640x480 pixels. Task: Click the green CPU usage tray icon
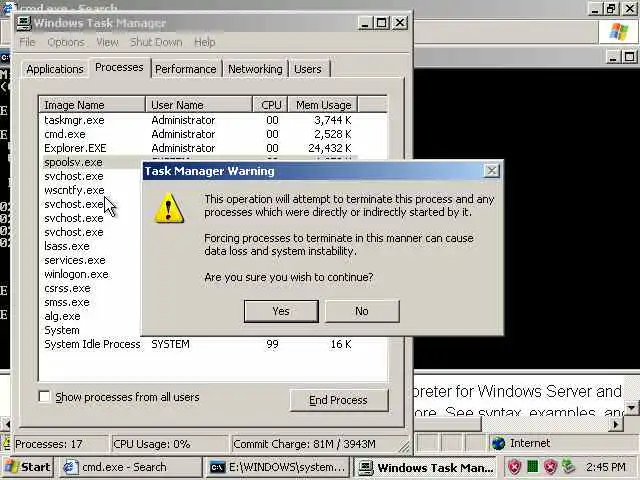[x=532, y=466]
